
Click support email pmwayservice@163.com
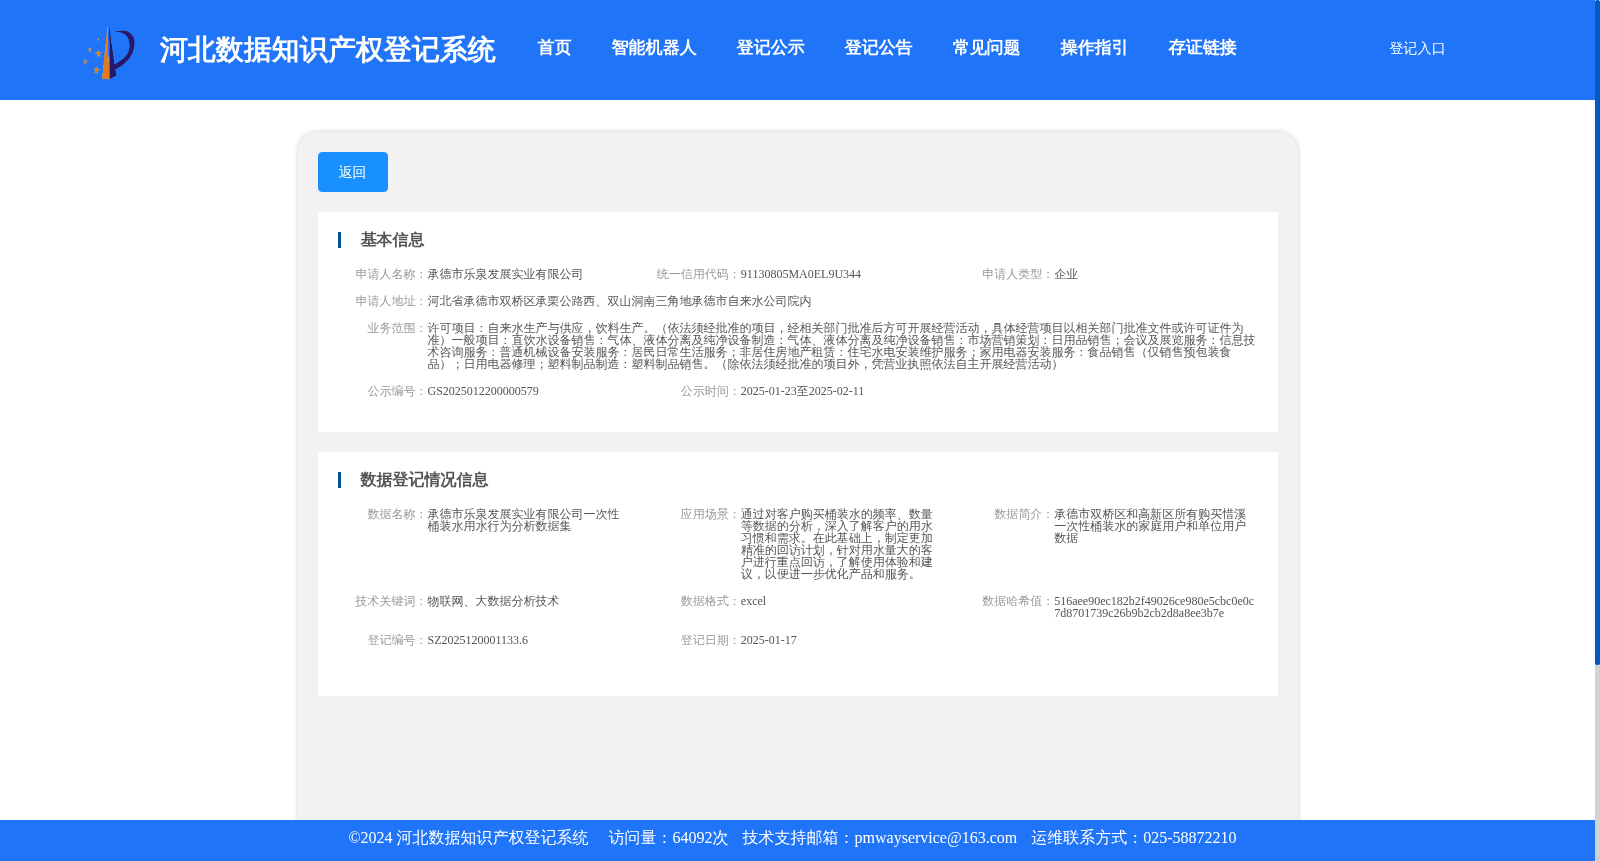936,838
